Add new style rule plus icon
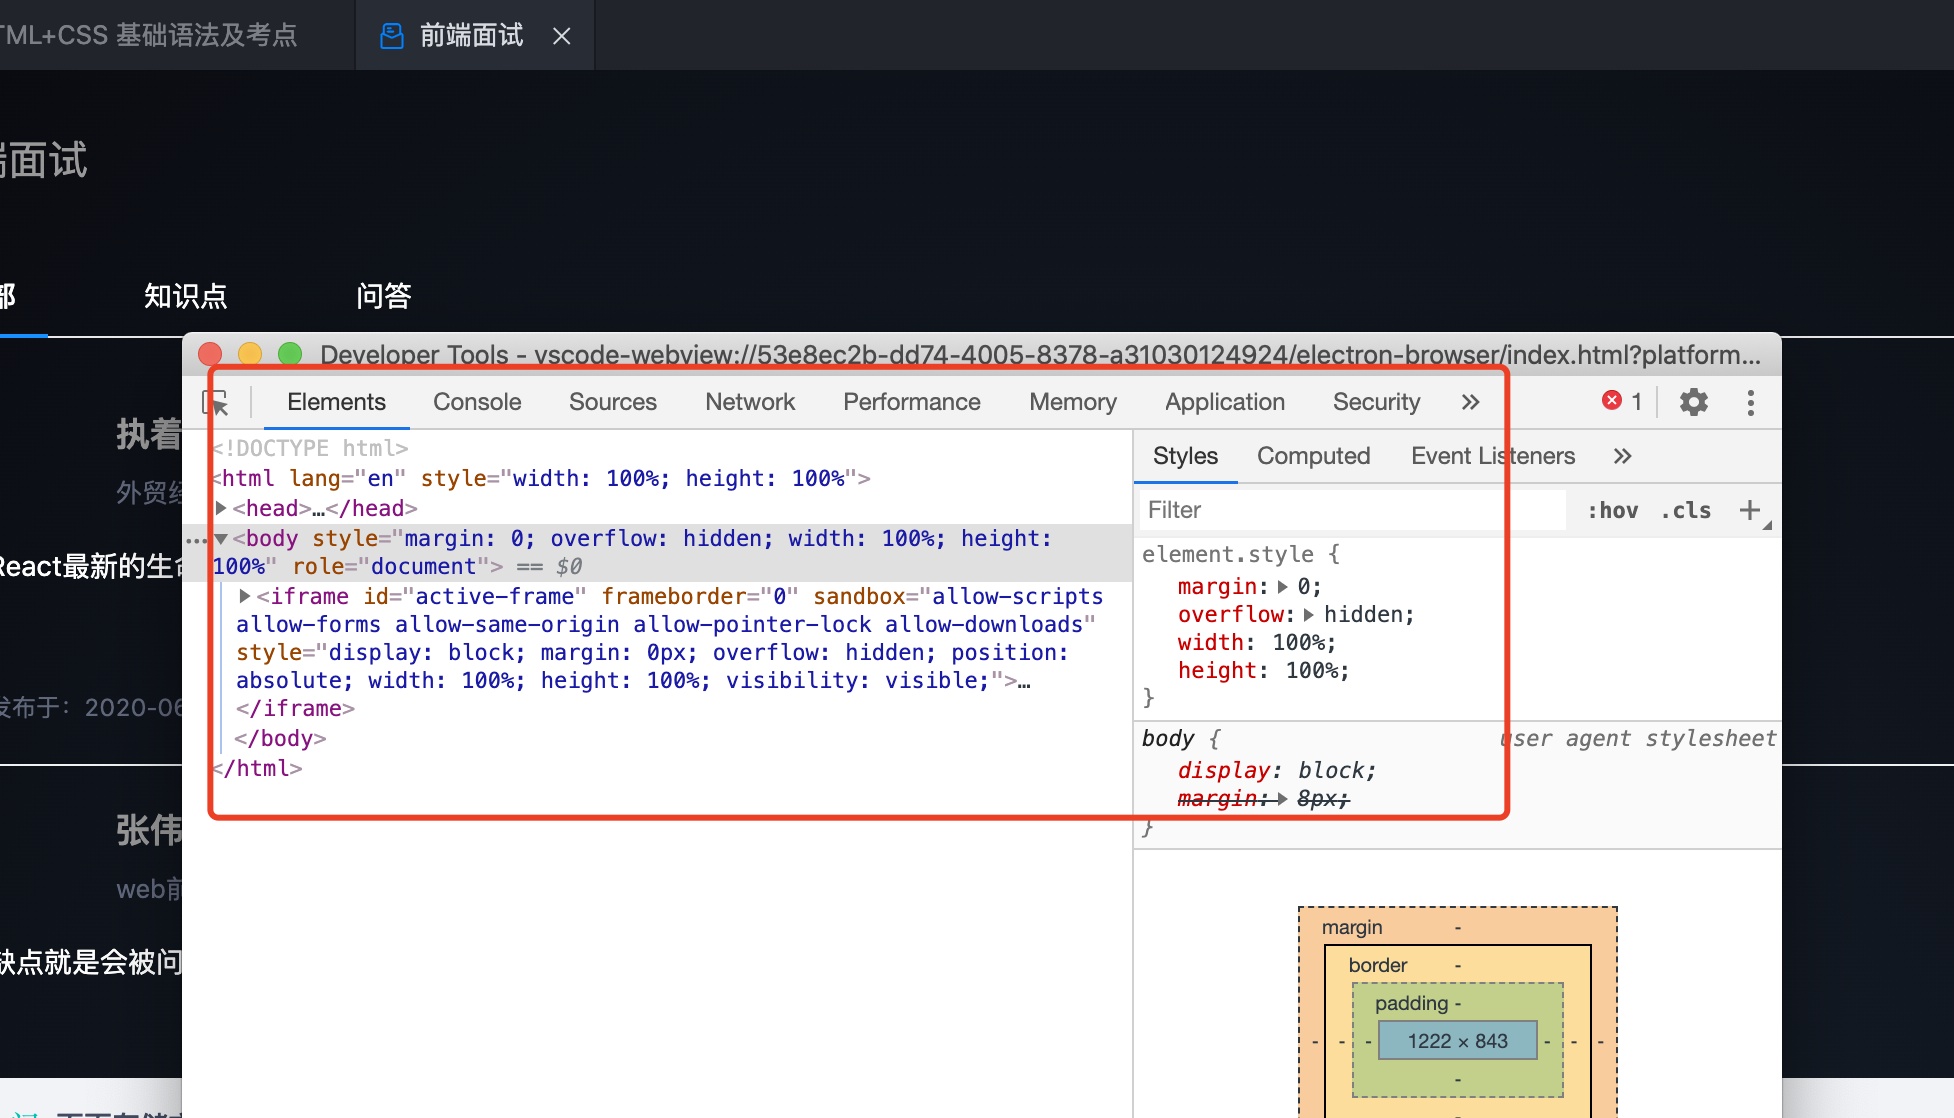The image size is (1954, 1118). pyautogui.click(x=1749, y=510)
